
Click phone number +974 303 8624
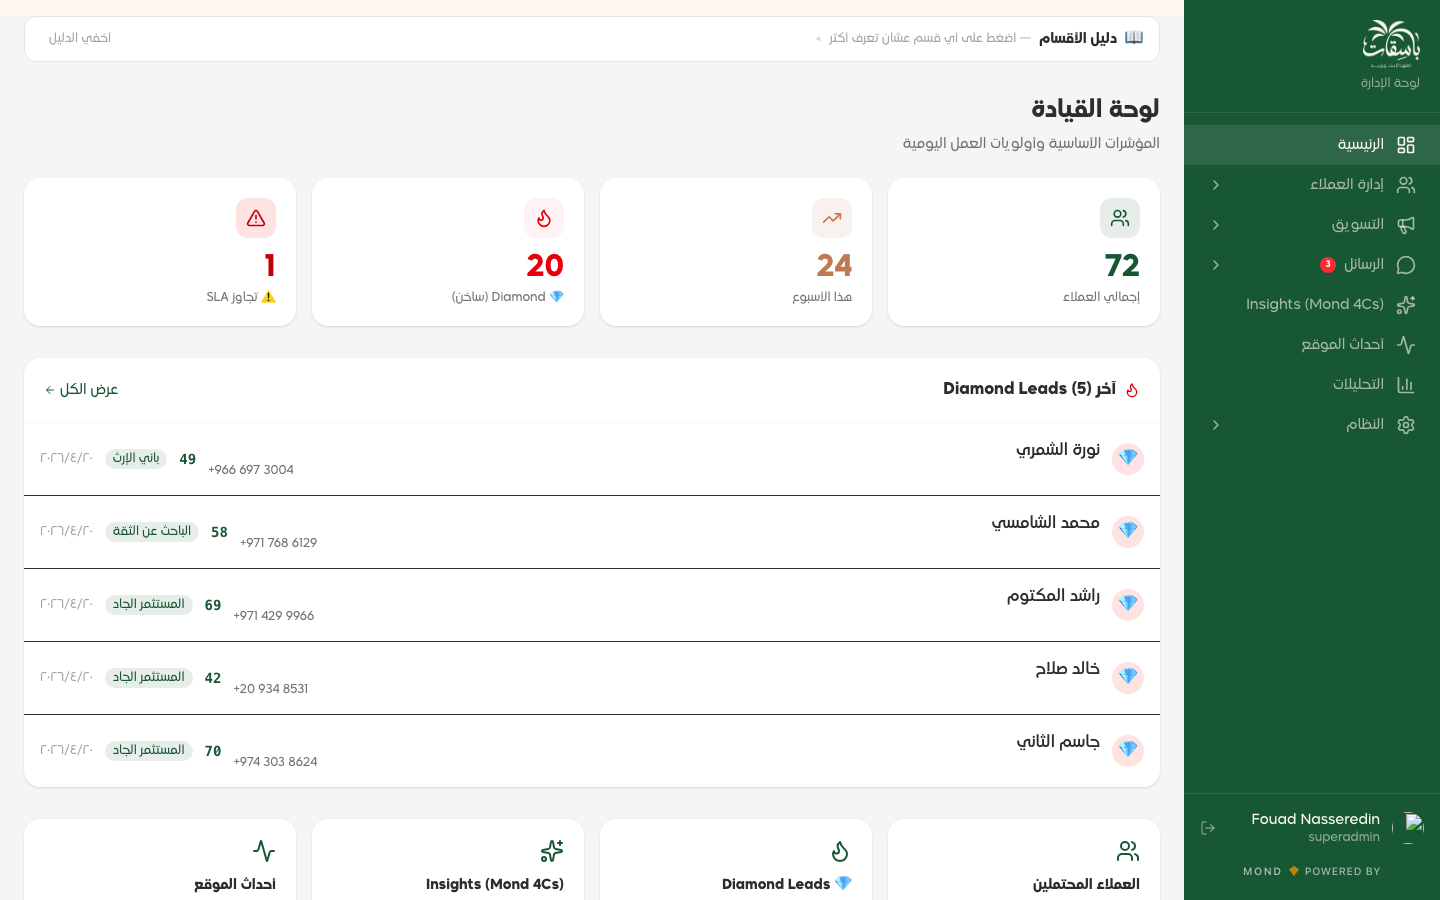click(x=276, y=762)
